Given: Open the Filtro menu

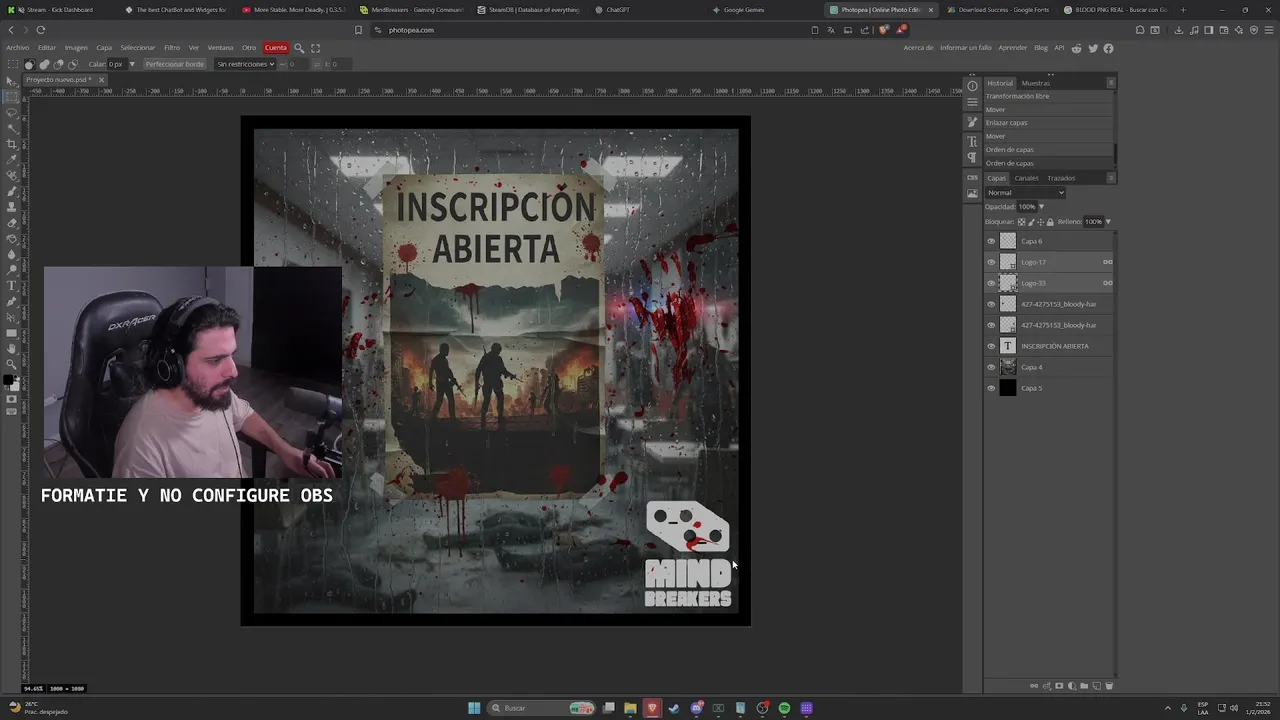Looking at the screenshot, I should 172,48.
